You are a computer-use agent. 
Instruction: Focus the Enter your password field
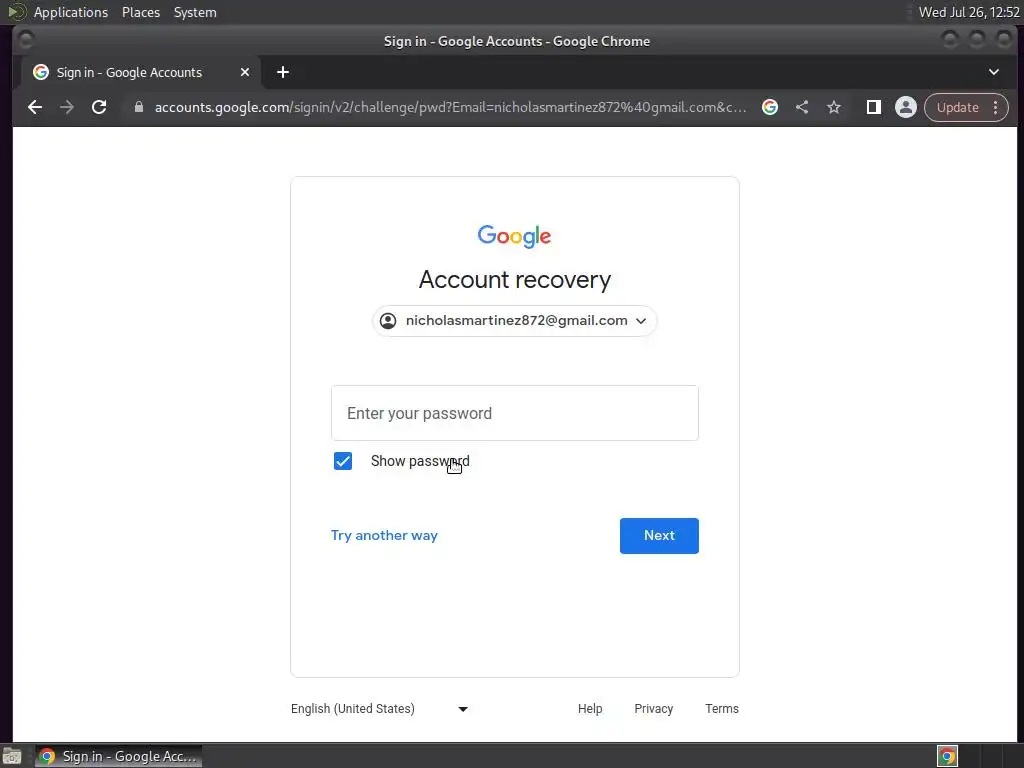pos(515,413)
